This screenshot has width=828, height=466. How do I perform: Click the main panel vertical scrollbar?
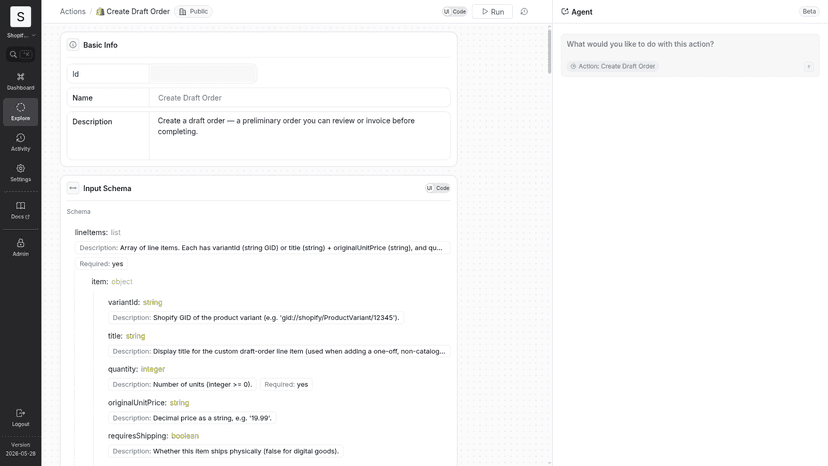549,52
